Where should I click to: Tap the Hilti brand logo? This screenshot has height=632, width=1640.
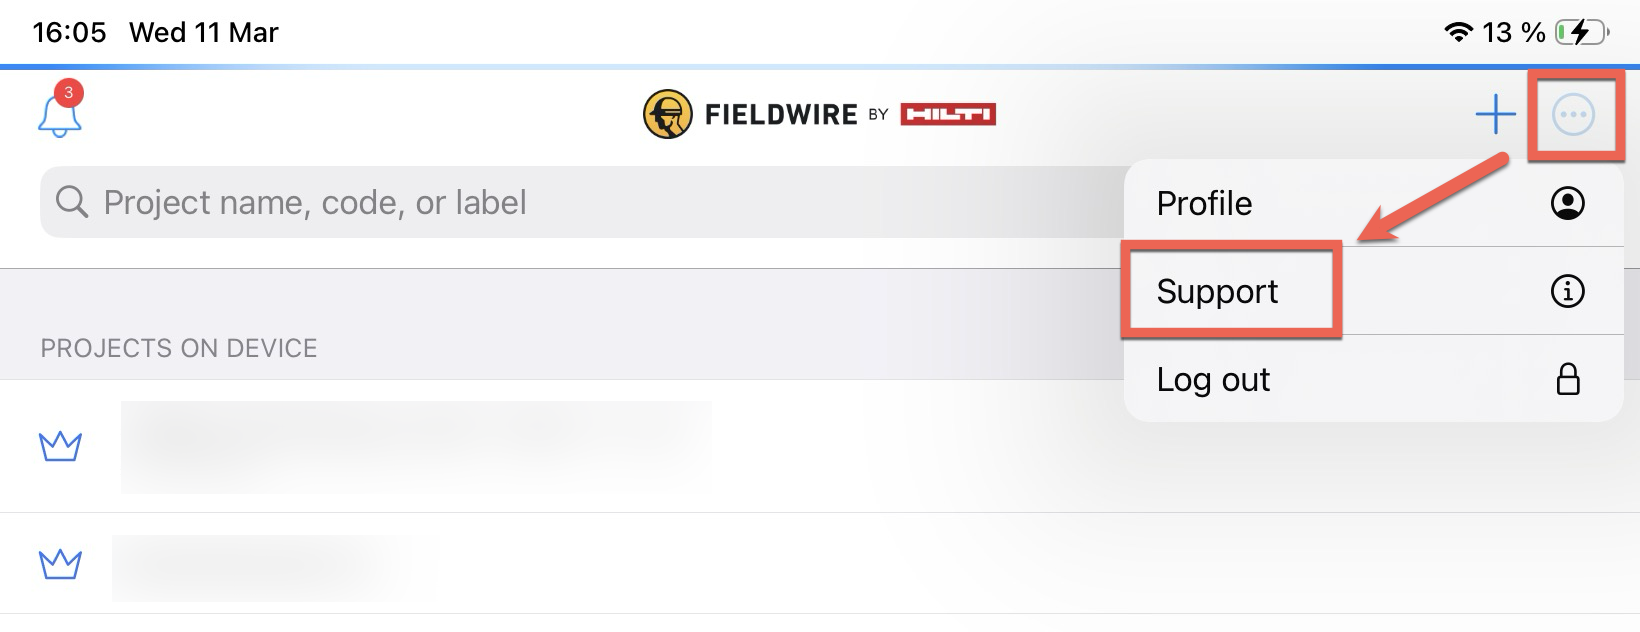pyautogui.click(x=946, y=113)
